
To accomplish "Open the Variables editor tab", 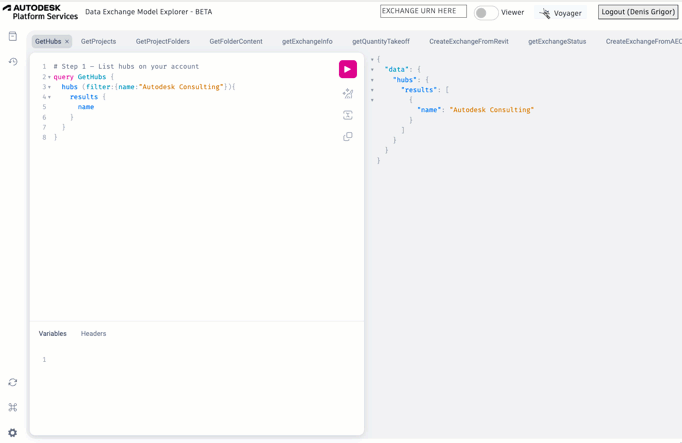I will click(53, 333).
